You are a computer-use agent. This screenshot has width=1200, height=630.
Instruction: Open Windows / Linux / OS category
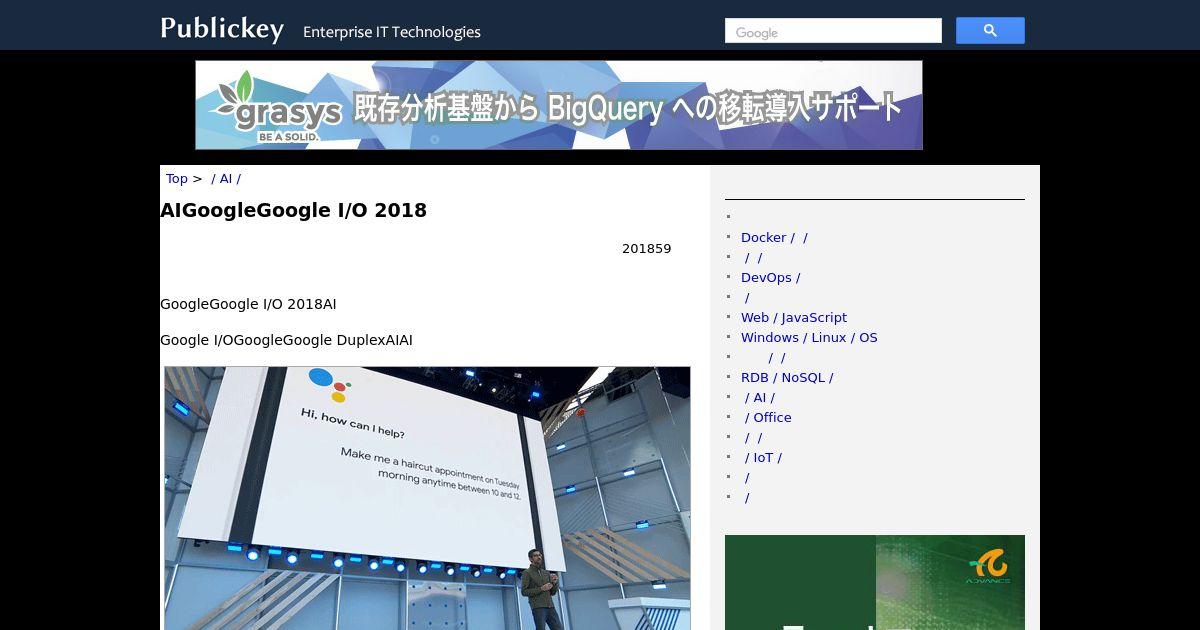pos(809,338)
